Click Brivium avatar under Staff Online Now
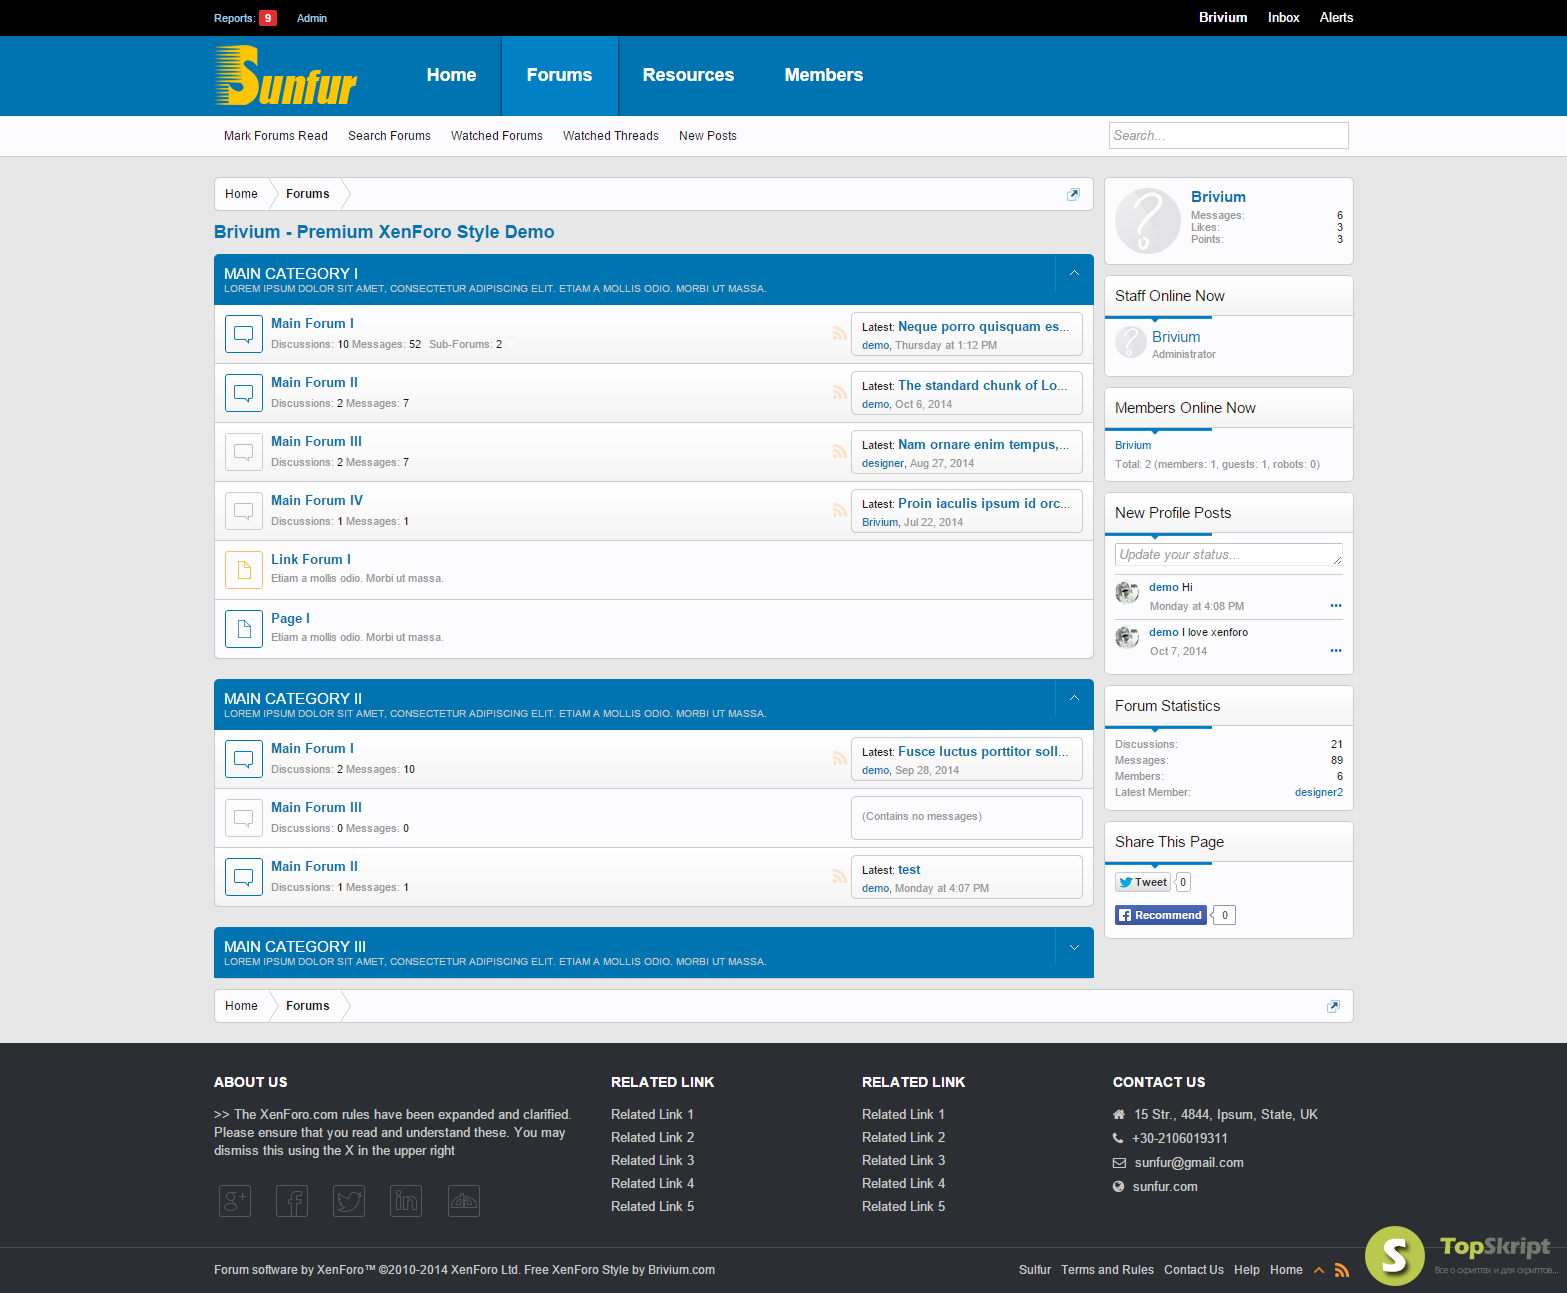1567x1293 pixels. tap(1130, 342)
